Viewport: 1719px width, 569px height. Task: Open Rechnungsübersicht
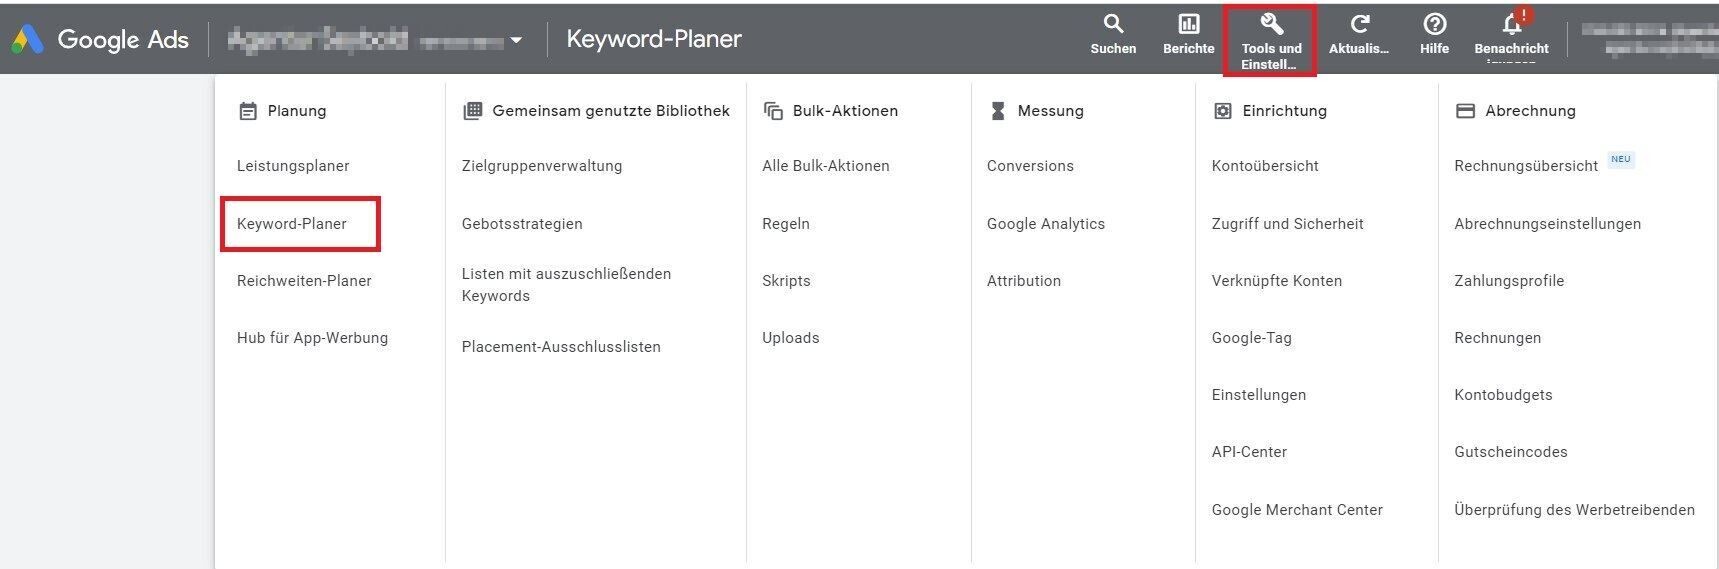[x=1526, y=166]
